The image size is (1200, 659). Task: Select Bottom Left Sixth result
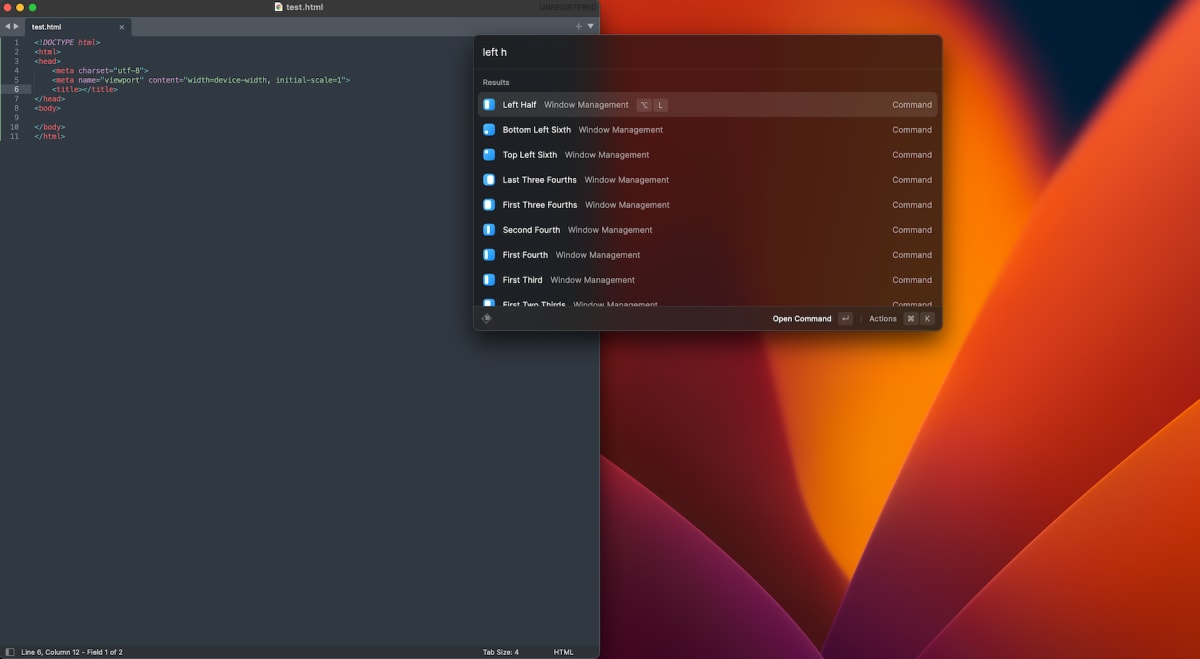tap(708, 130)
